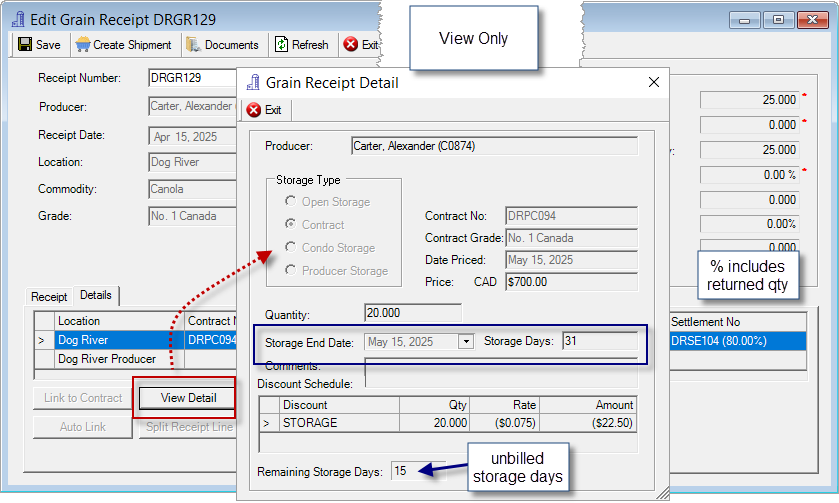The width and height of the screenshot is (839, 503).
Task: Click the Refresh icon in toolbar
Action: 281,44
